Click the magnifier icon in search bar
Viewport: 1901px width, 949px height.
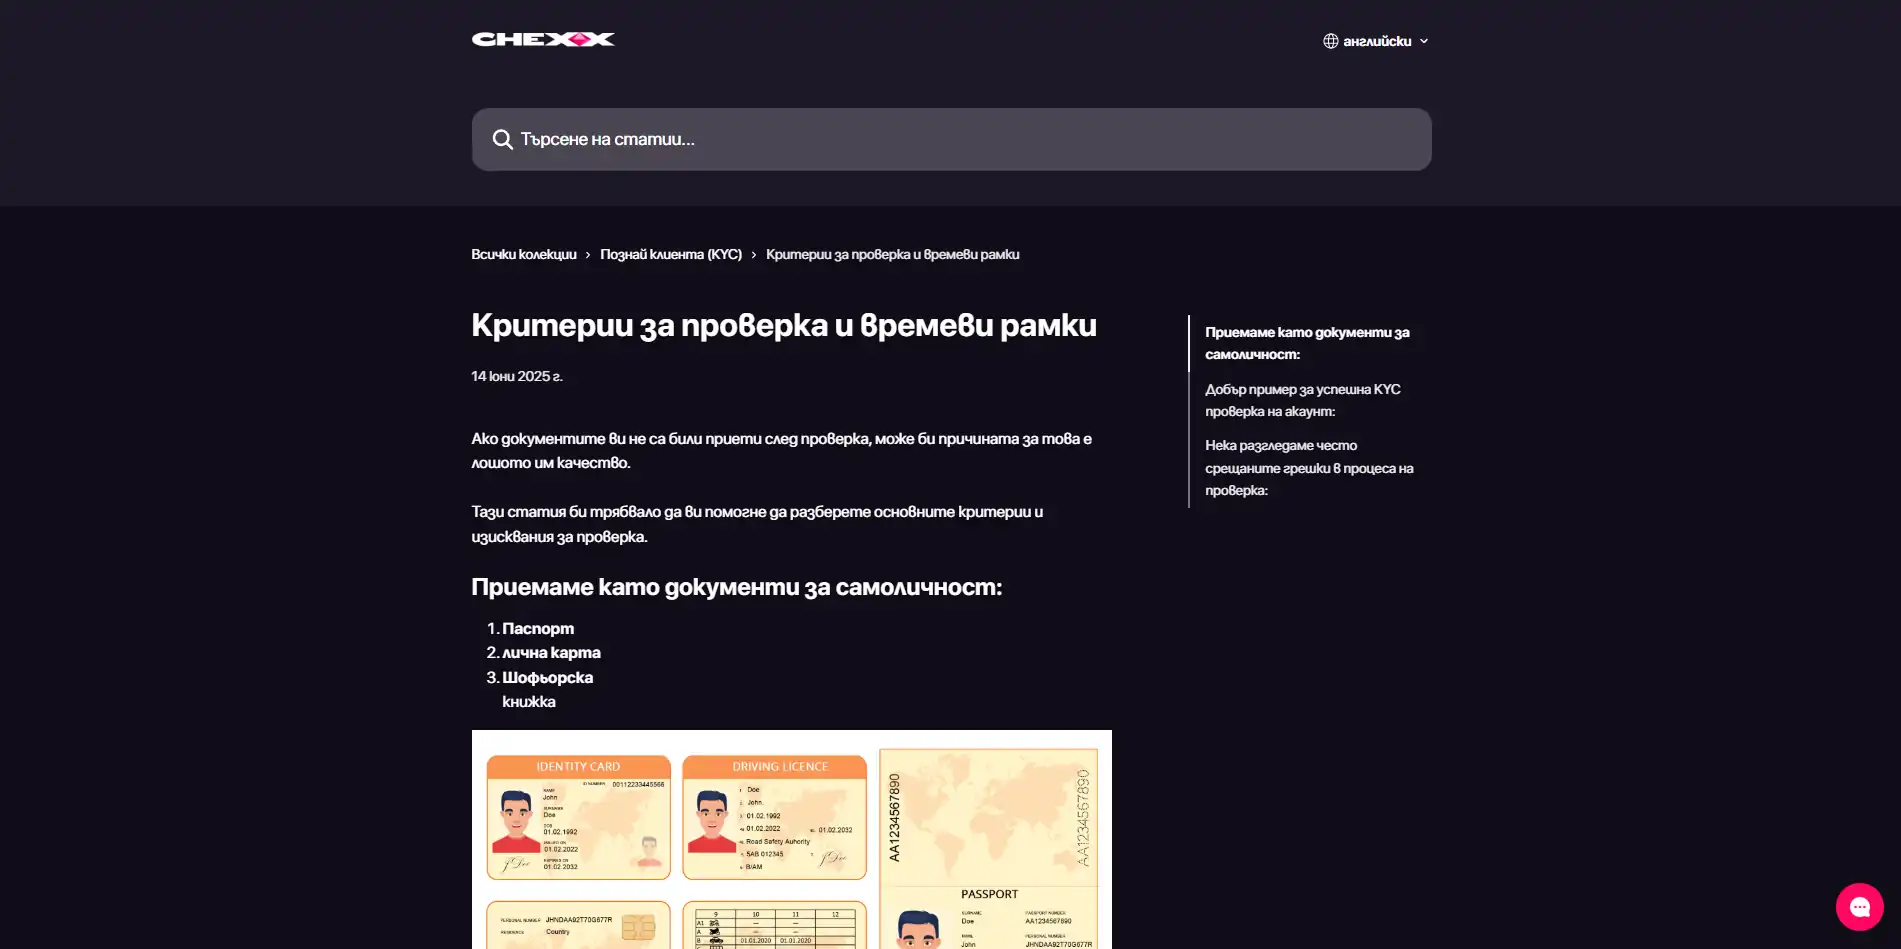click(502, 139)
